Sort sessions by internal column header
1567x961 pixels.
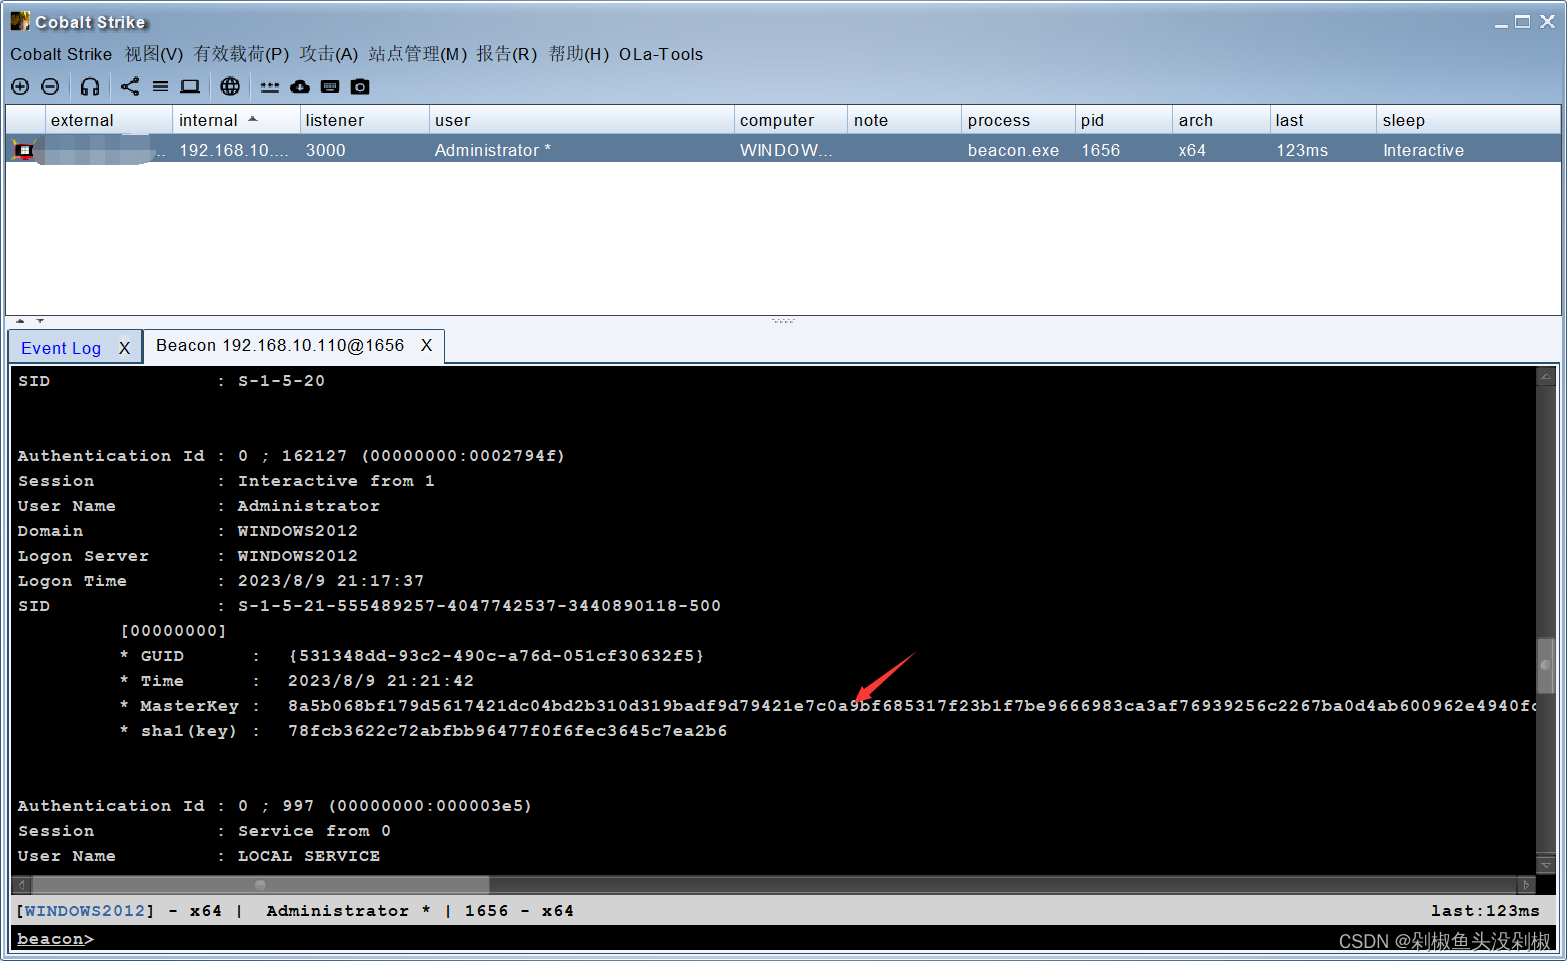[235, 120]
